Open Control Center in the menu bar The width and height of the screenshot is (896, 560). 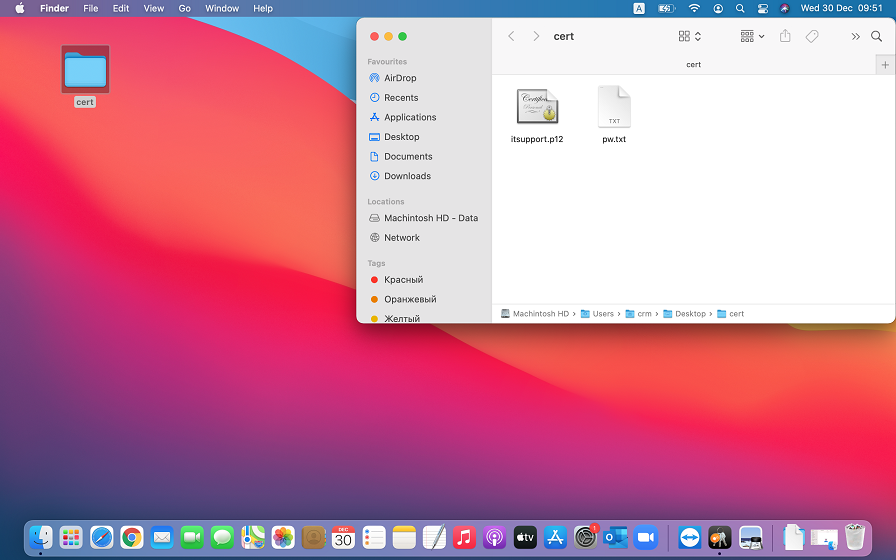762,8
